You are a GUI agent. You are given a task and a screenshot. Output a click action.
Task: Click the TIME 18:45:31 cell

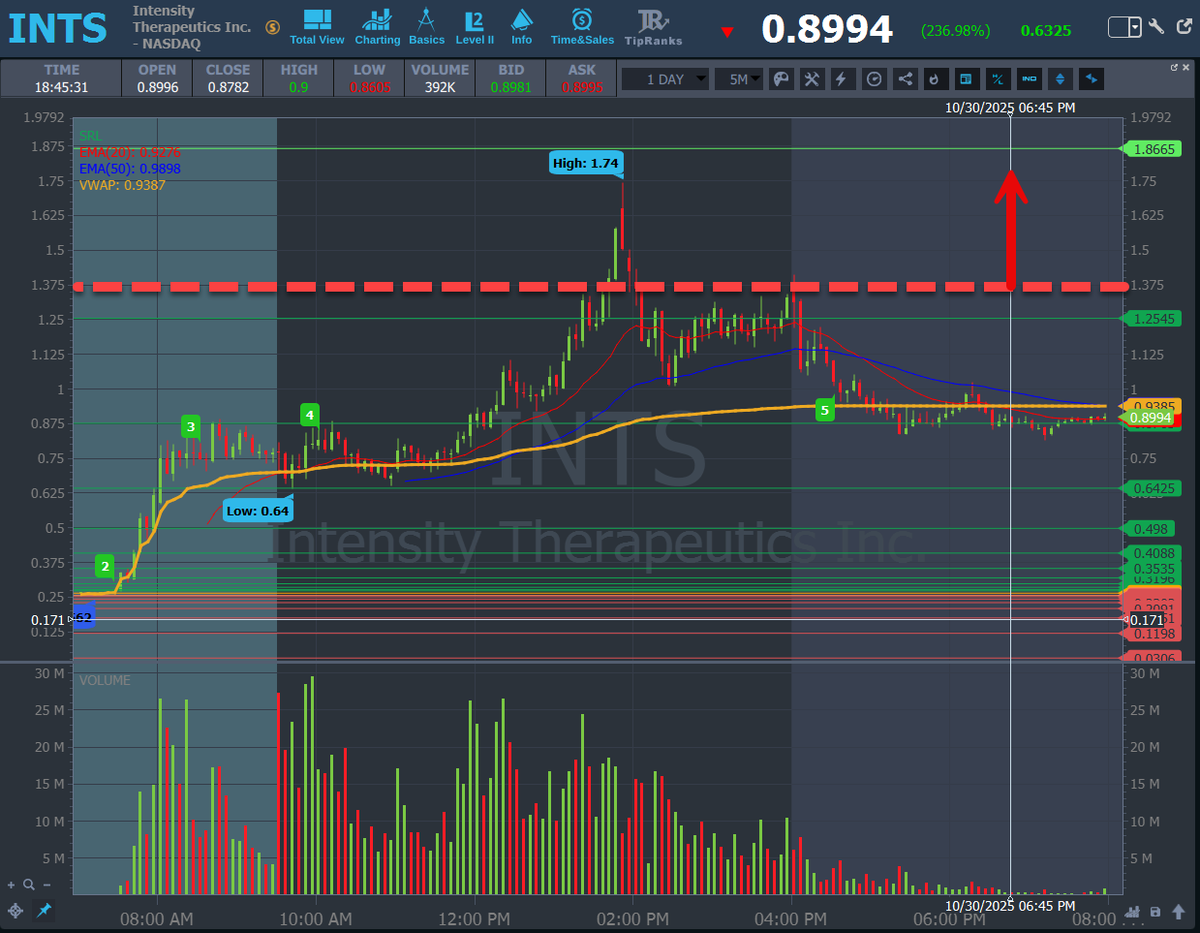(x=62, y=78)
